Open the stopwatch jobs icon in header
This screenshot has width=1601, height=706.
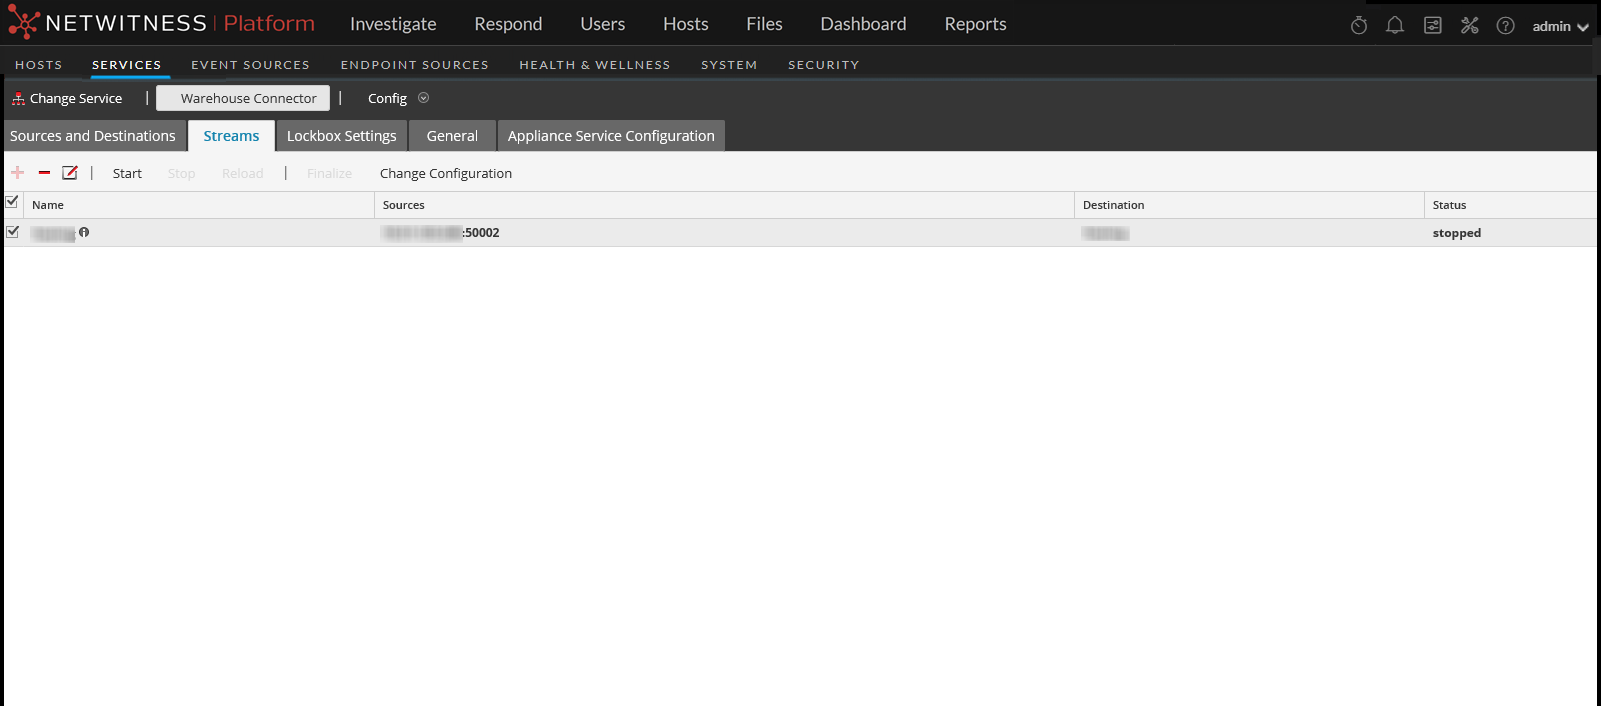tap(1358, 26)
